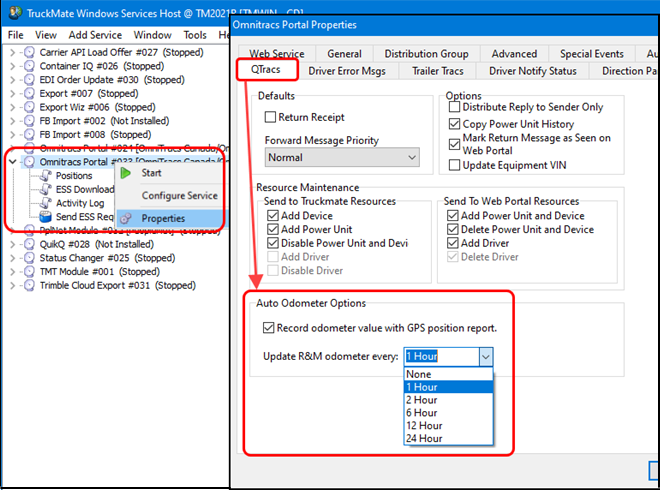Click the Carrier API Load Offer service icon

(x=29, y=52)
